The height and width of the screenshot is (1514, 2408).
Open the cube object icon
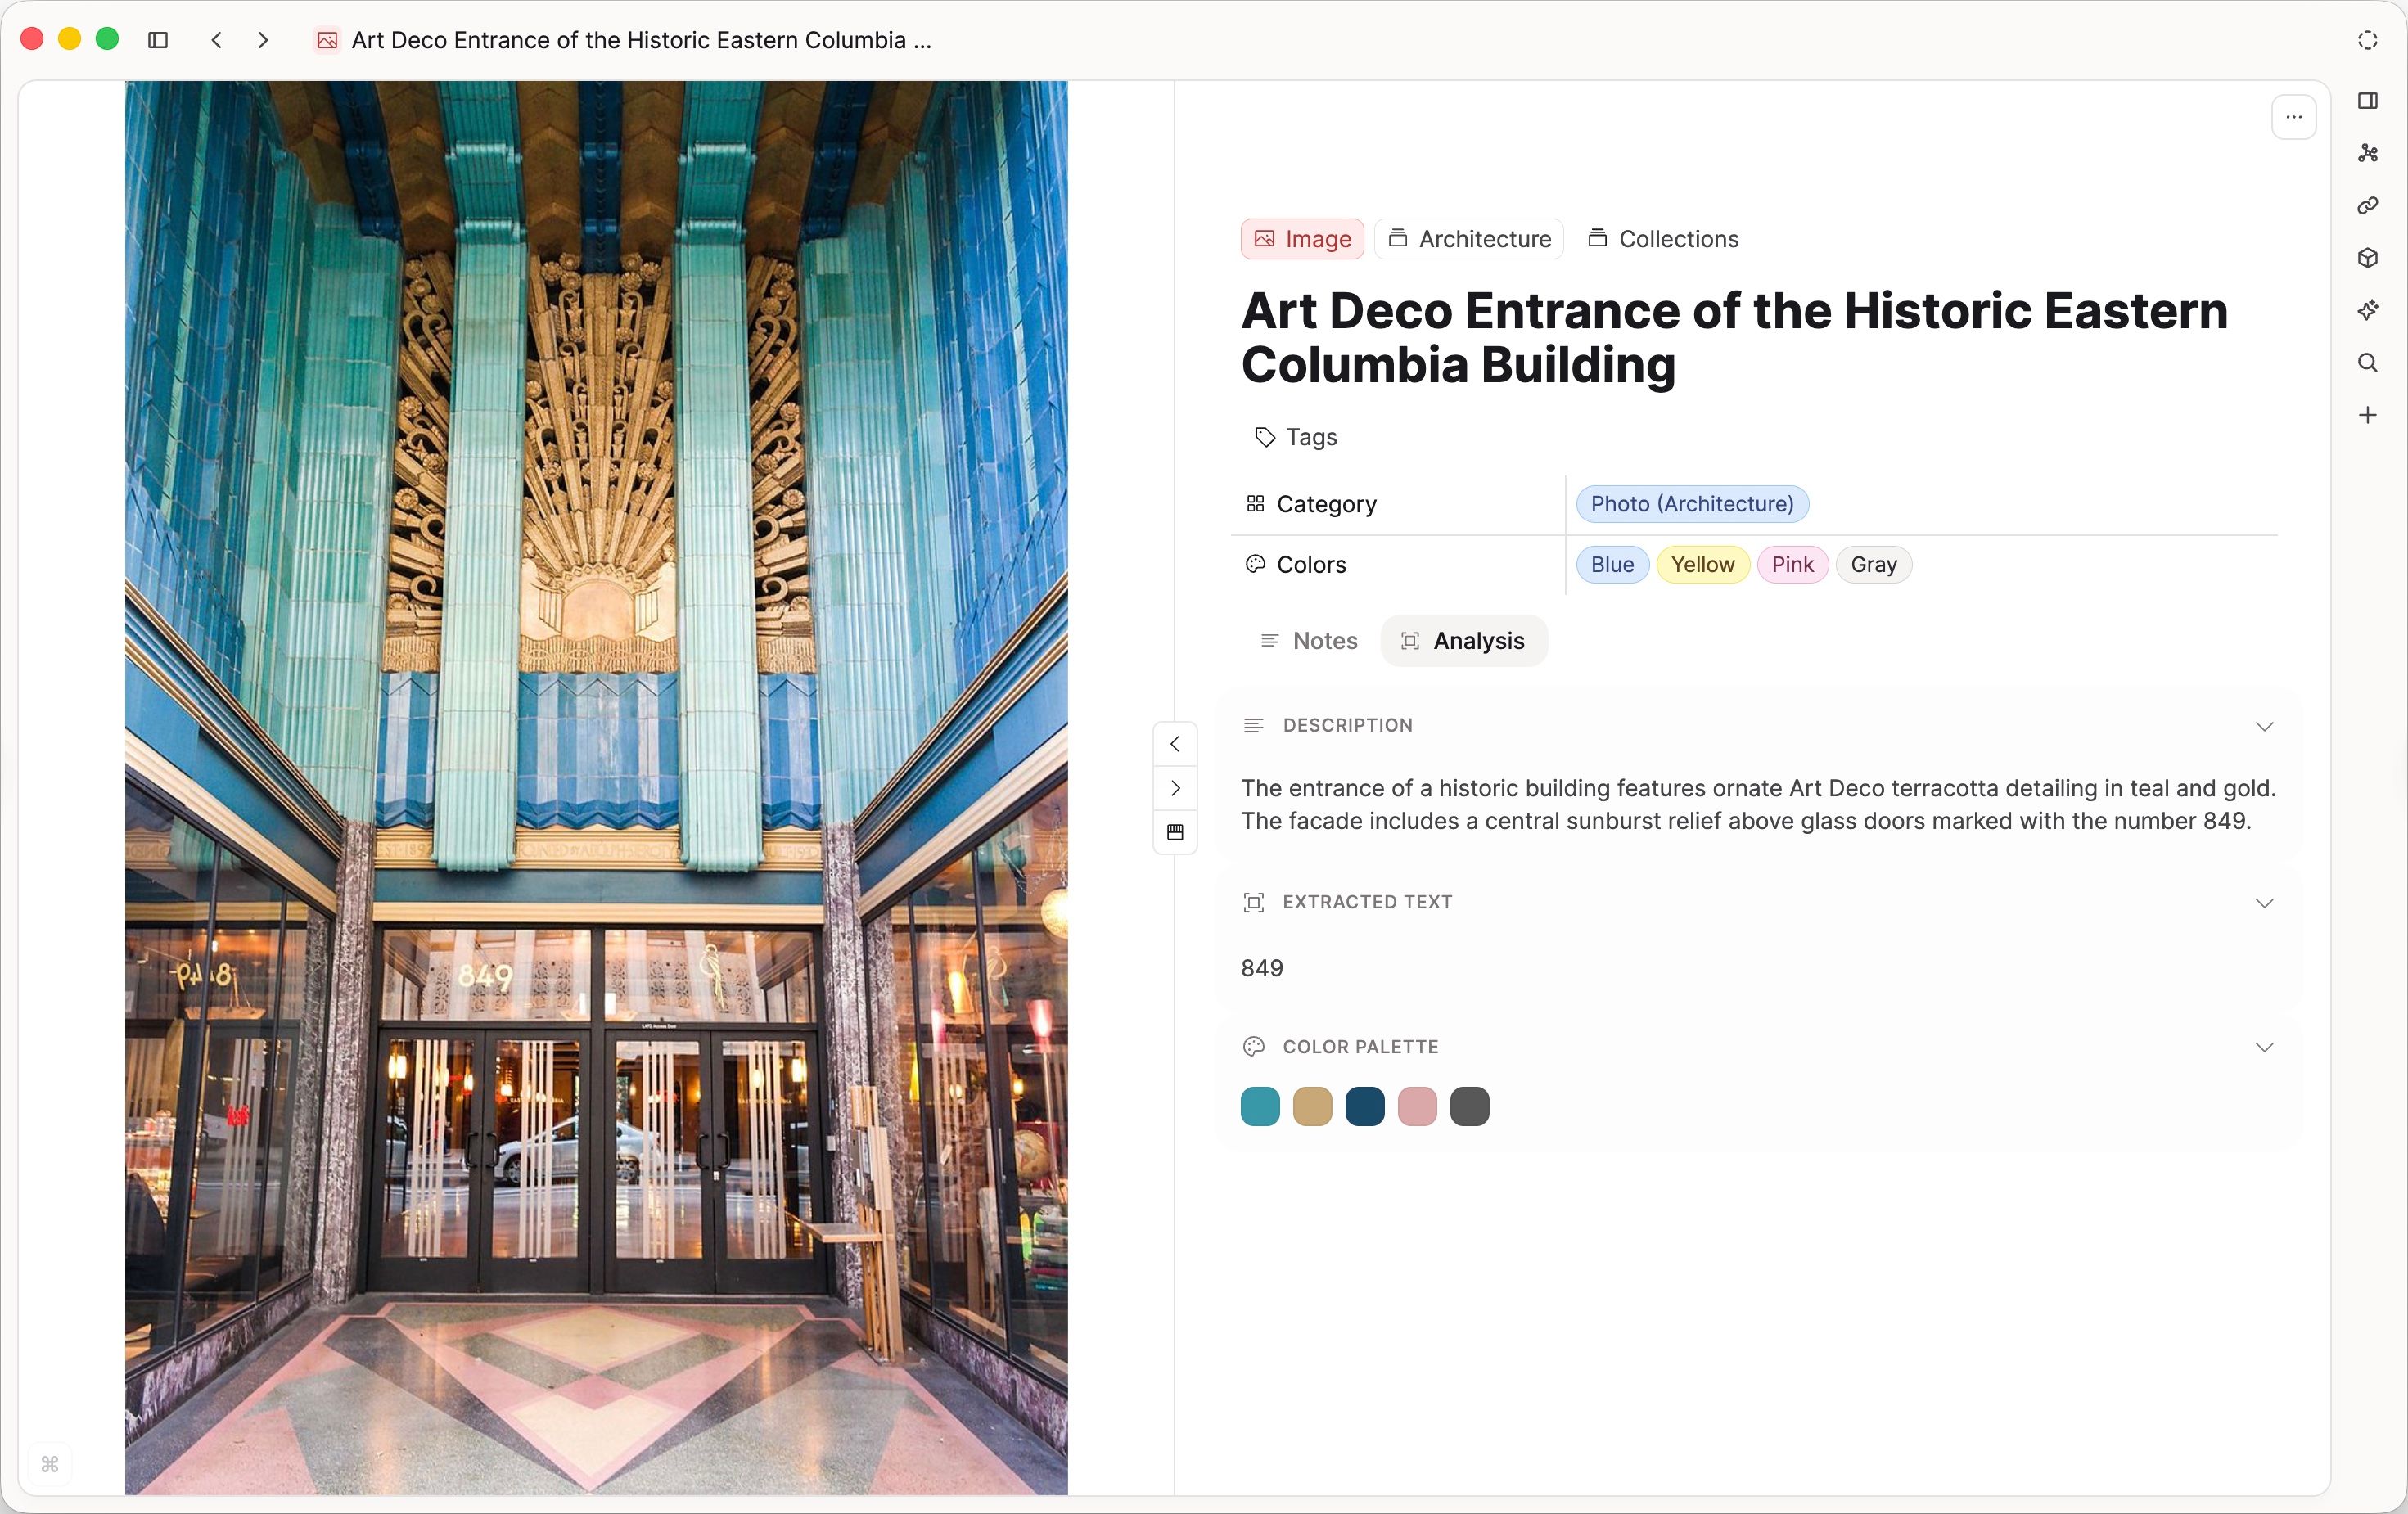click(x=2367, y=258)
